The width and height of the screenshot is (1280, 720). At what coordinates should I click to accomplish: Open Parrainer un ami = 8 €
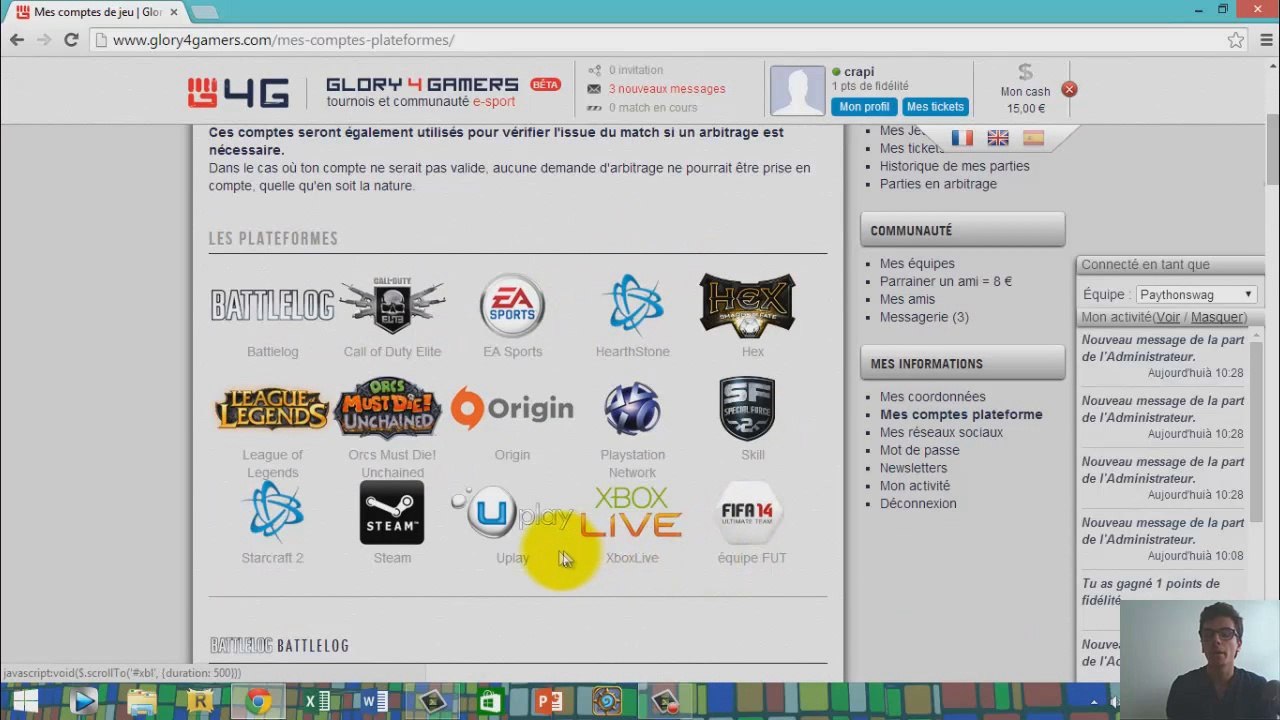click(946, 282)
